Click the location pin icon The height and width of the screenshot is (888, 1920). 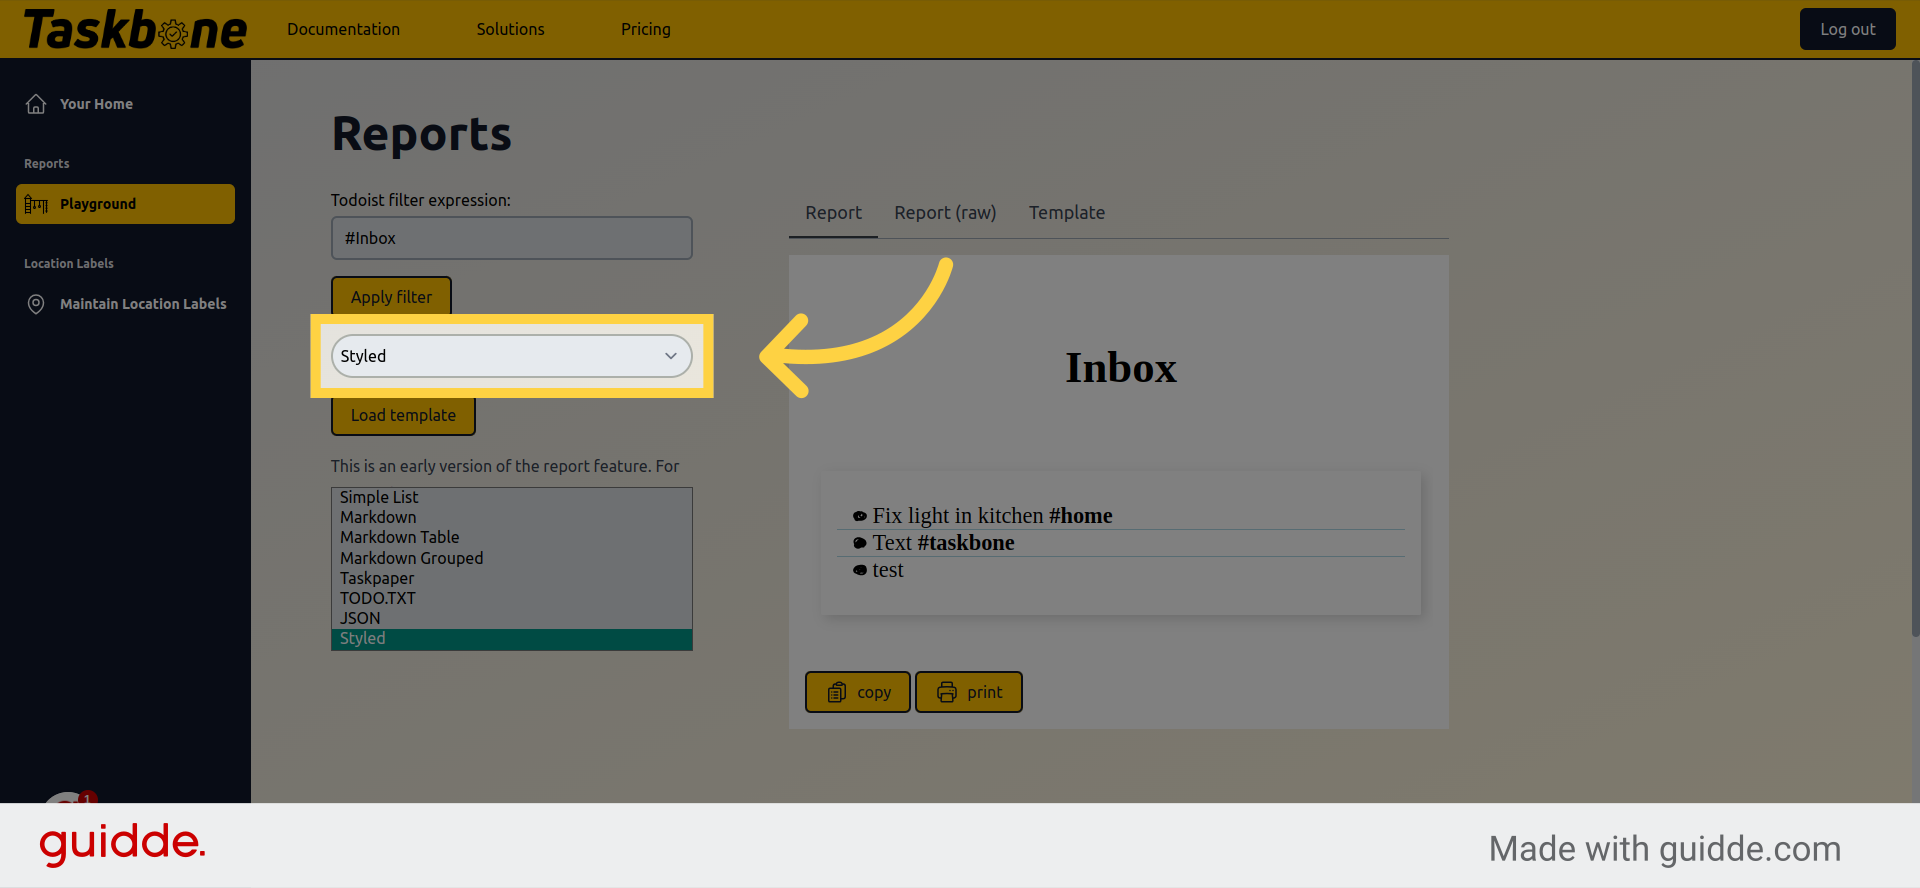click(x=36, y=304)
